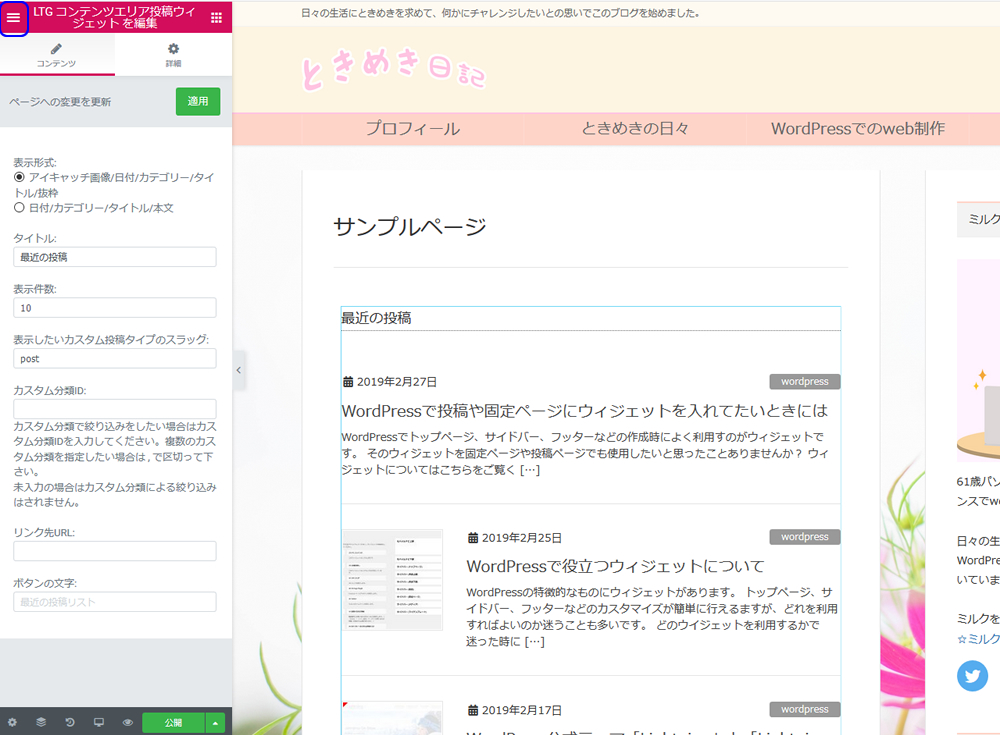This screenshot has width=1000, height=735.
Task: Open responsive mode monitor icon
Action: (99, 722)
